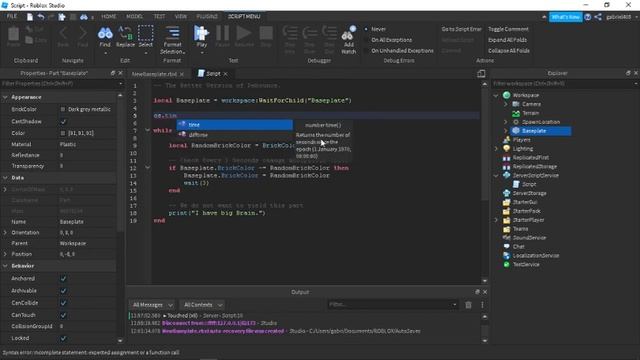
Task: Click the Find binoculars icon
Action: [x=105, y=33]
